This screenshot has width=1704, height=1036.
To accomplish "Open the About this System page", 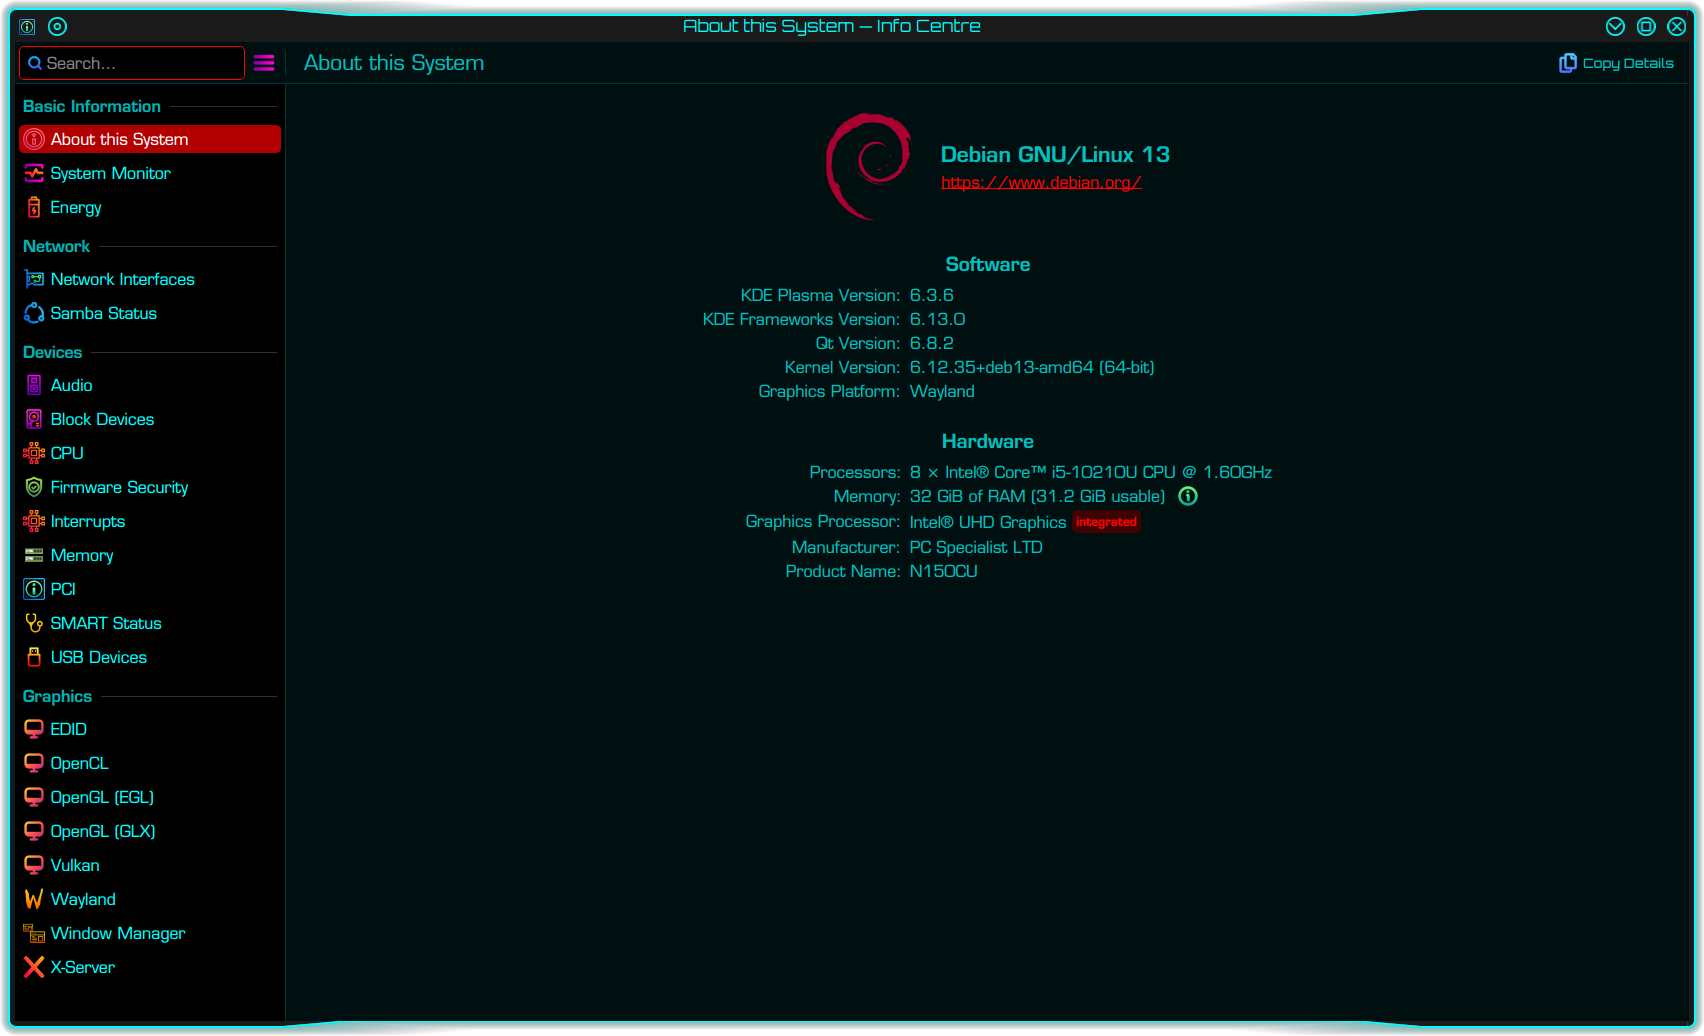I will (x=150, y=139).
